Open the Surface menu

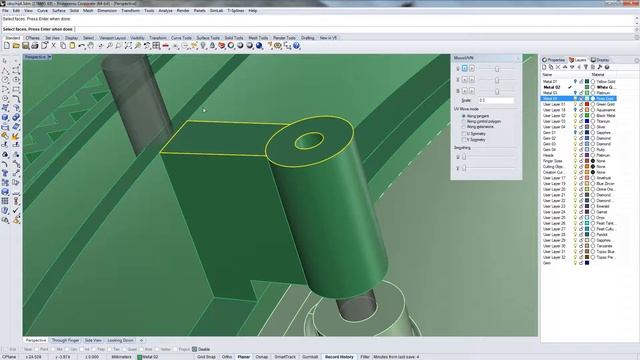(x=59, y=11)
